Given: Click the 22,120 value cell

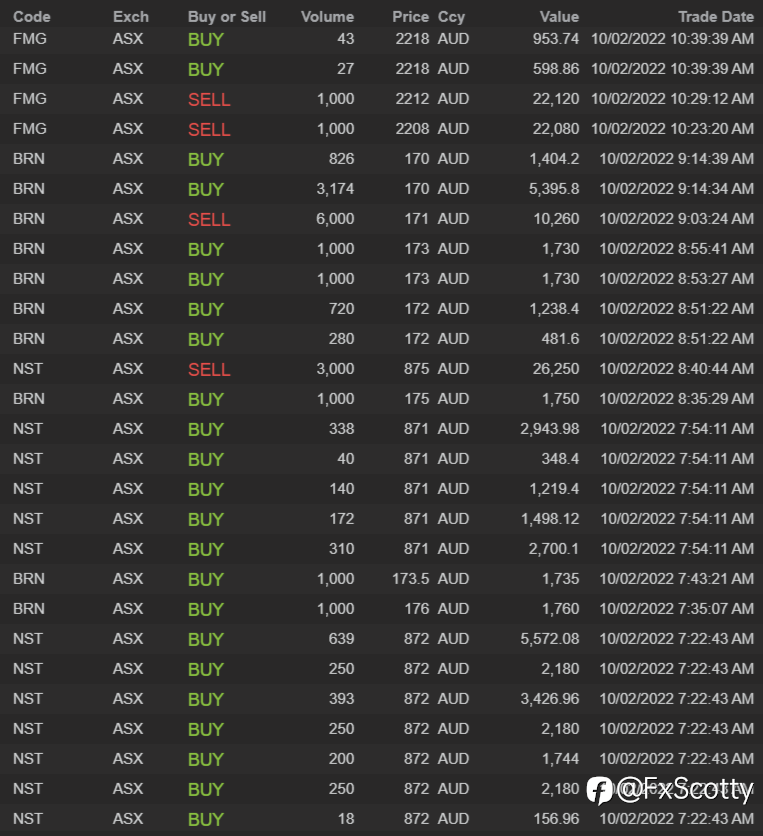Looking at the screenshot, I should [556, 99].
